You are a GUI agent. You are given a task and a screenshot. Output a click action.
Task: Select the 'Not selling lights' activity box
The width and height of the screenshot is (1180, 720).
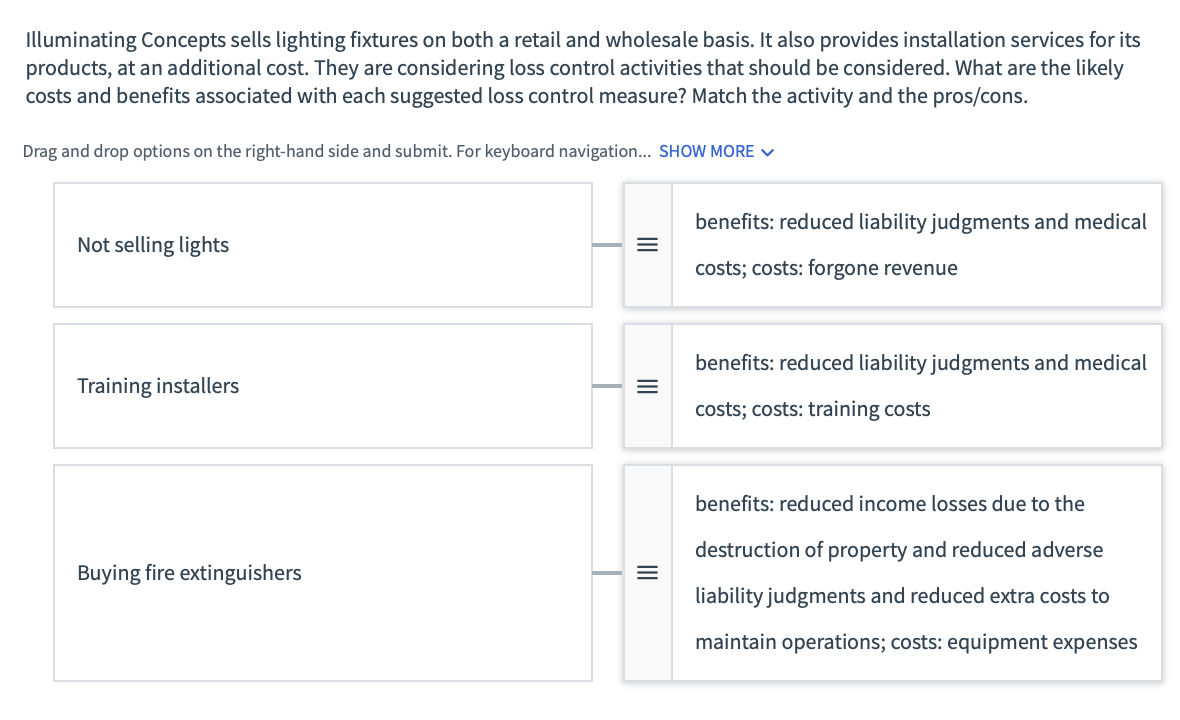[x=322, y=245]
